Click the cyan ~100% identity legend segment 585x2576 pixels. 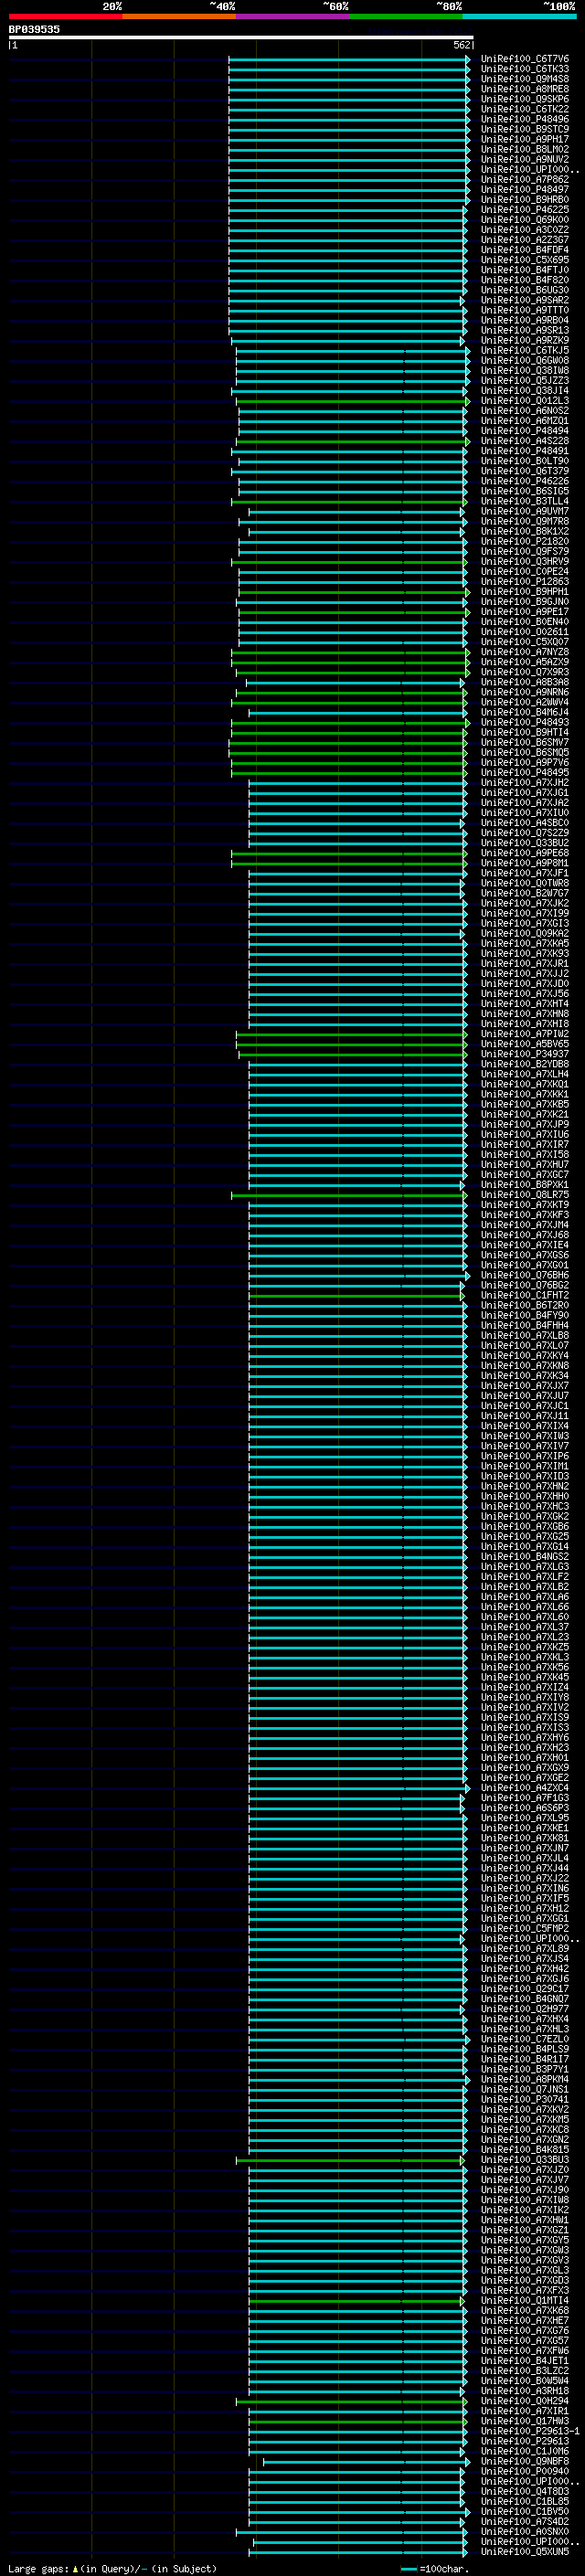click(x=519, y=16)
